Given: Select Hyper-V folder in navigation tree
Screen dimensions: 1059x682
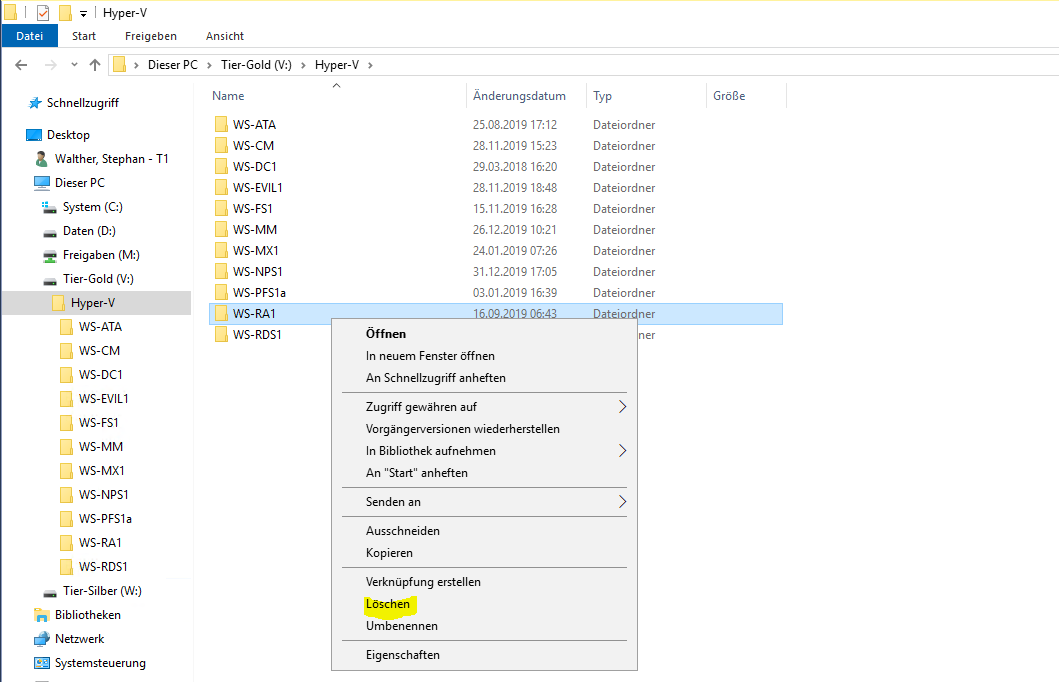Looking at the screenshot, I should (97, 303).
